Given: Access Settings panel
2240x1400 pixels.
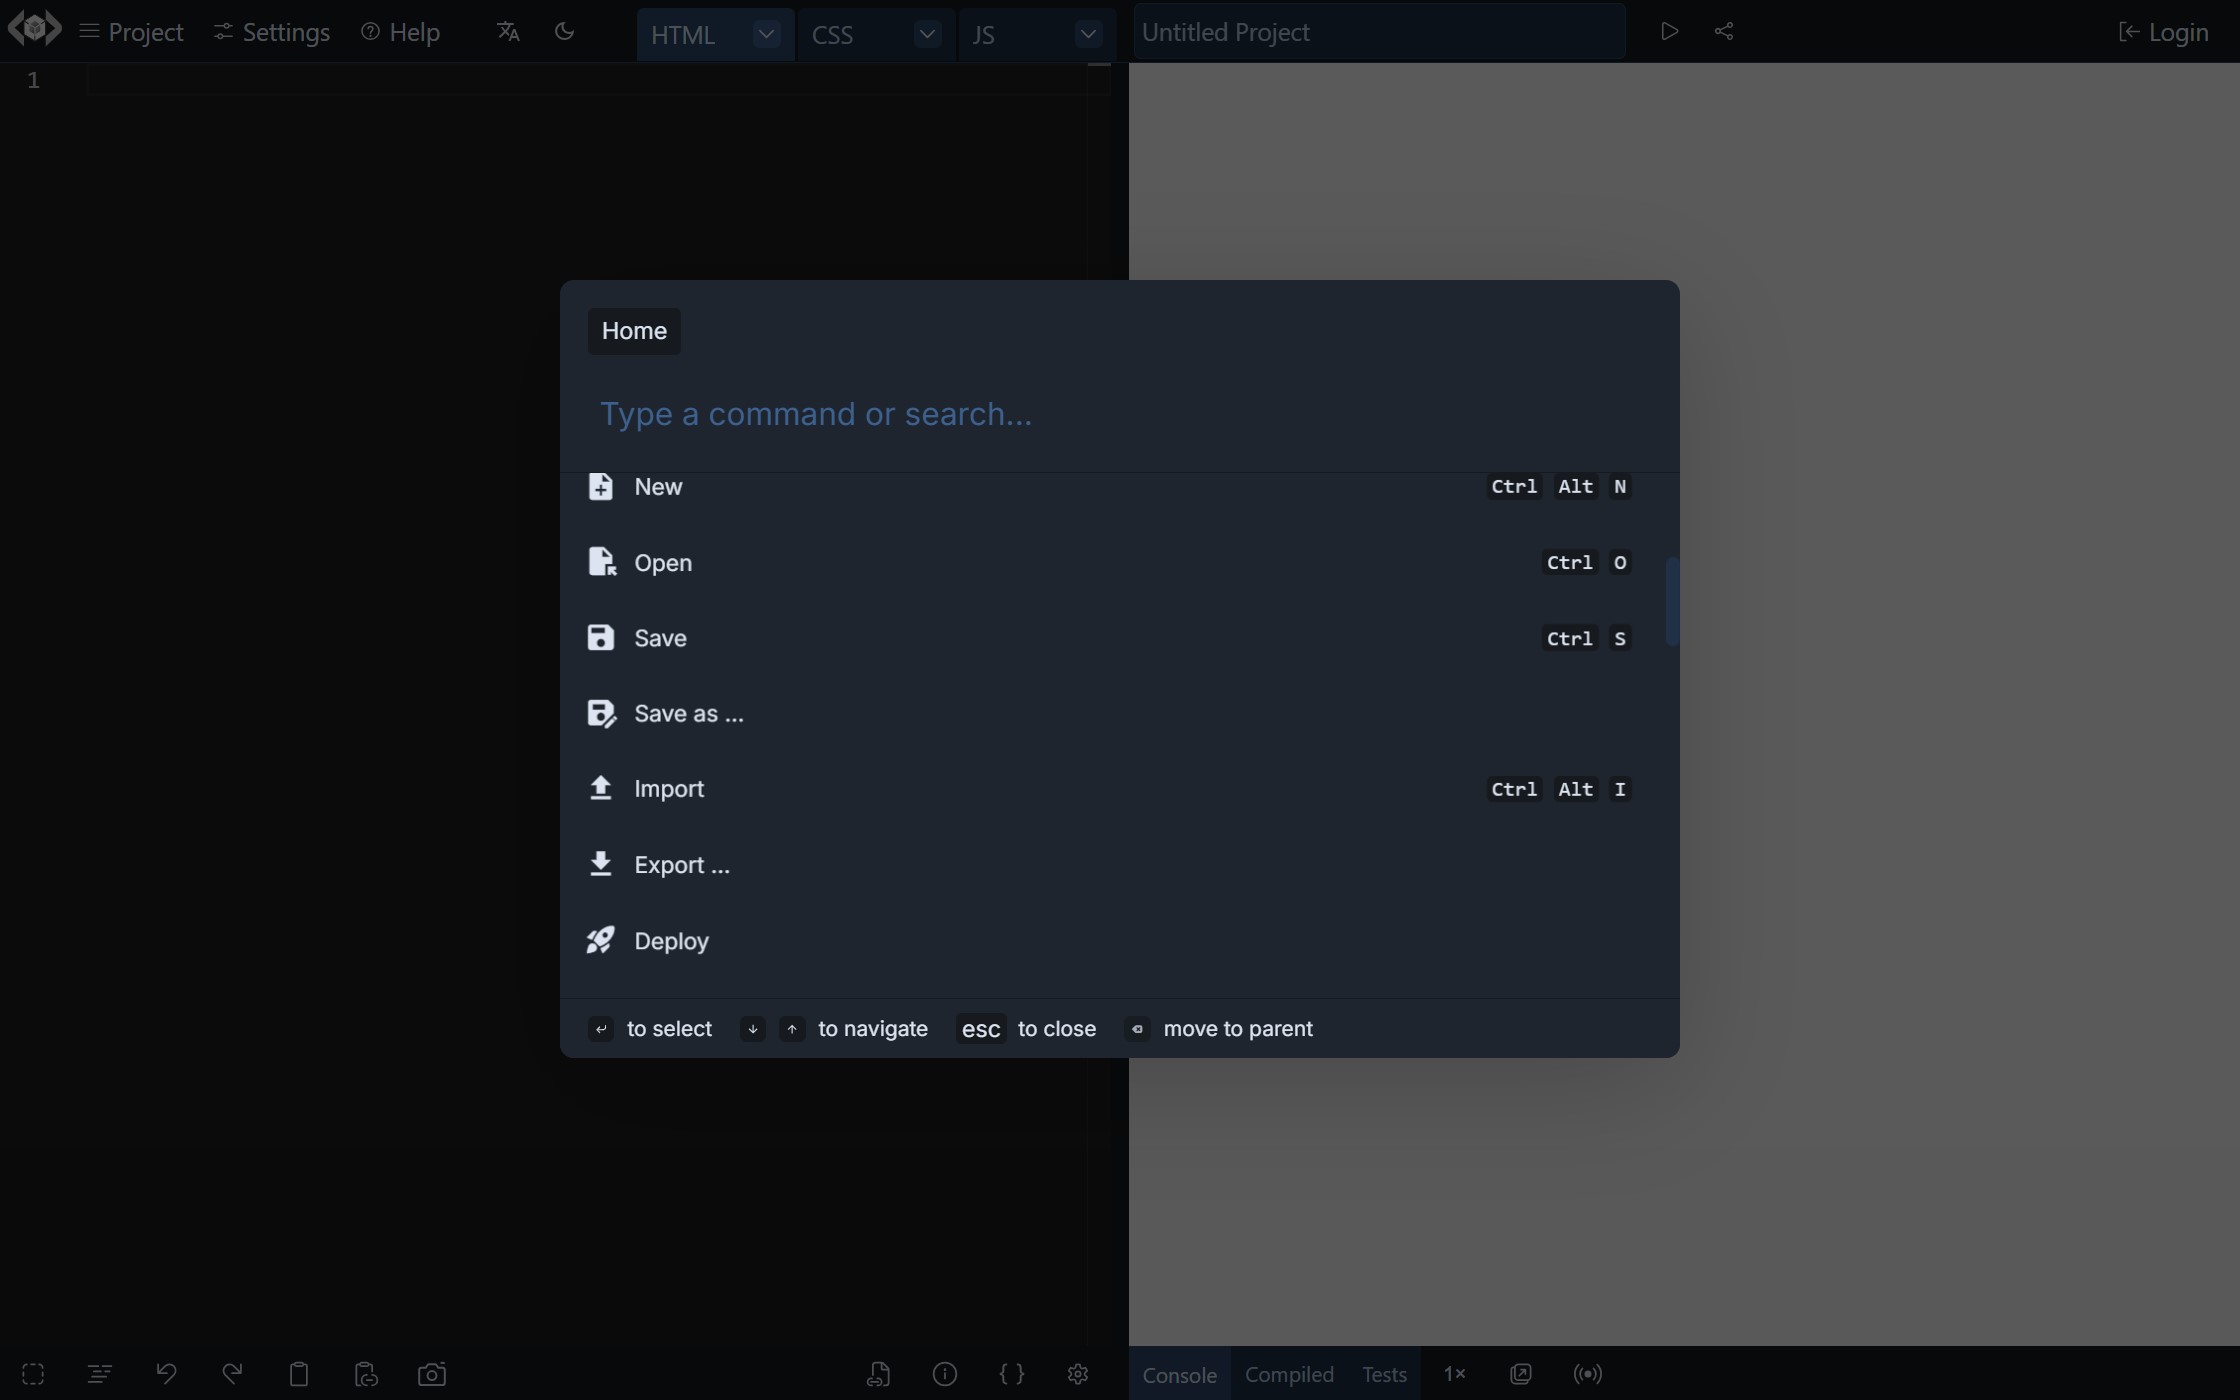Looking at the screenshot, I should pyautogui.click(x=269, y=32).
